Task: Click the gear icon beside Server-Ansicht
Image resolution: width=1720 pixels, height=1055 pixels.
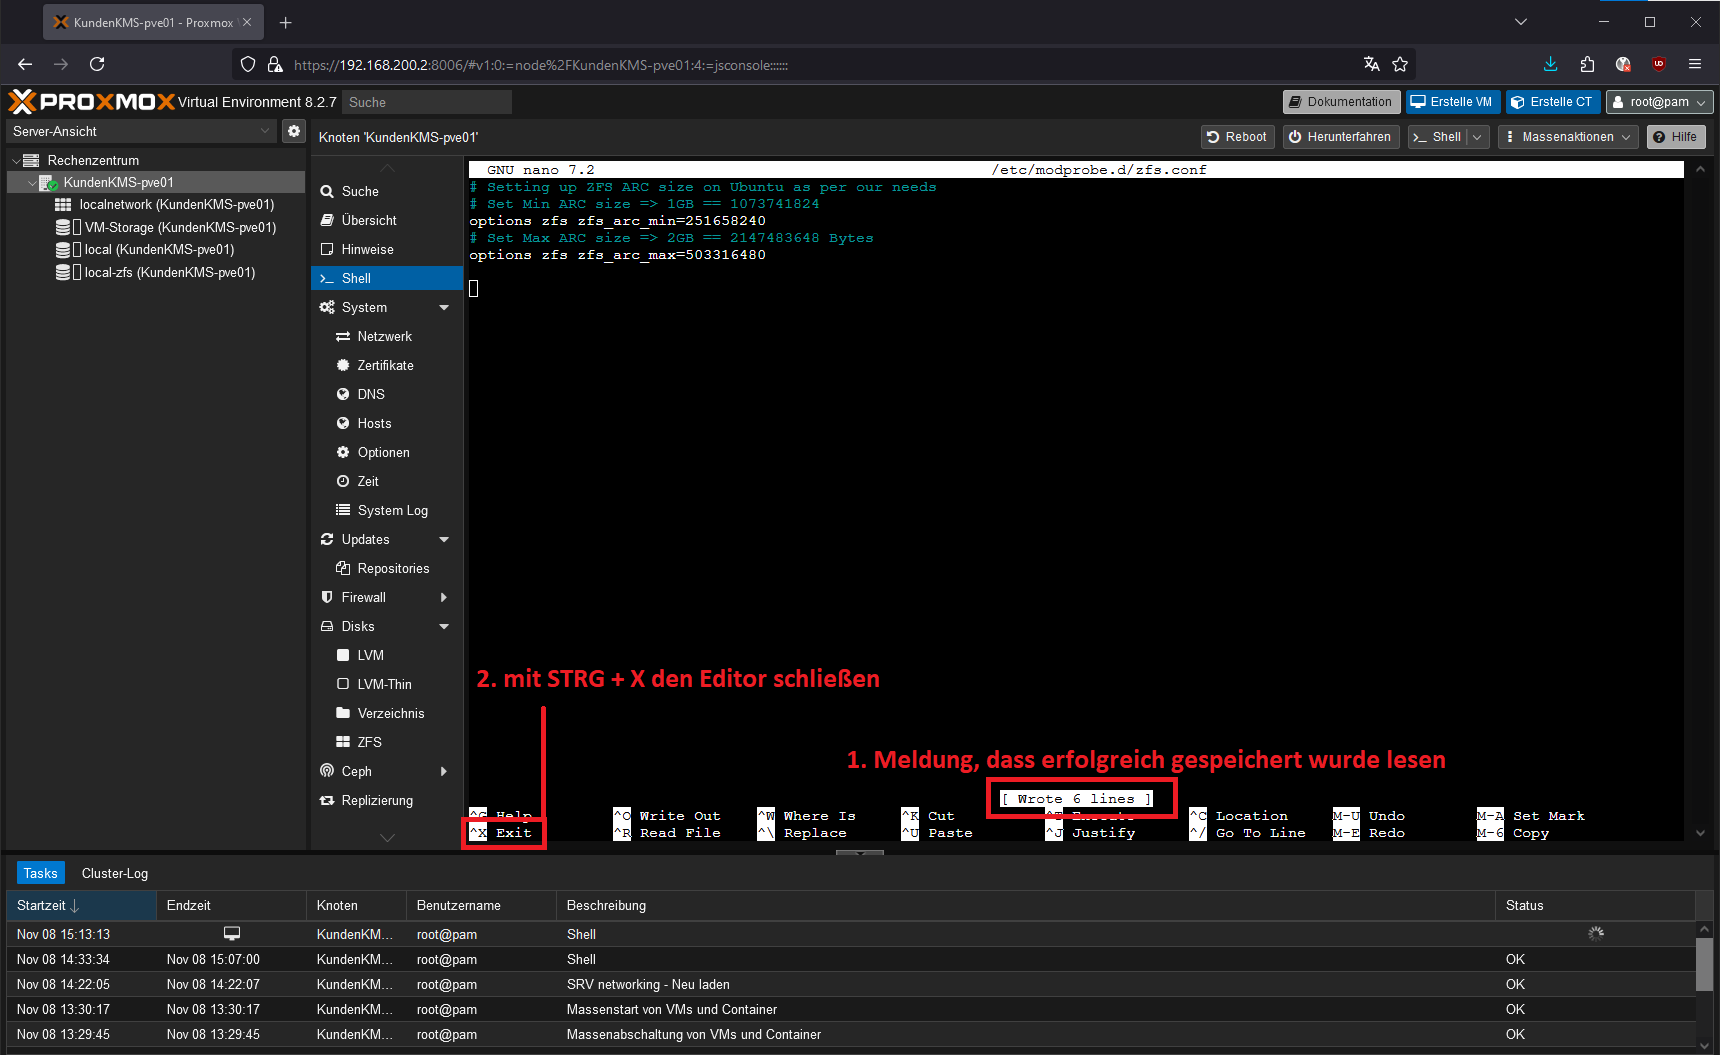Action: tap(293, 131)
